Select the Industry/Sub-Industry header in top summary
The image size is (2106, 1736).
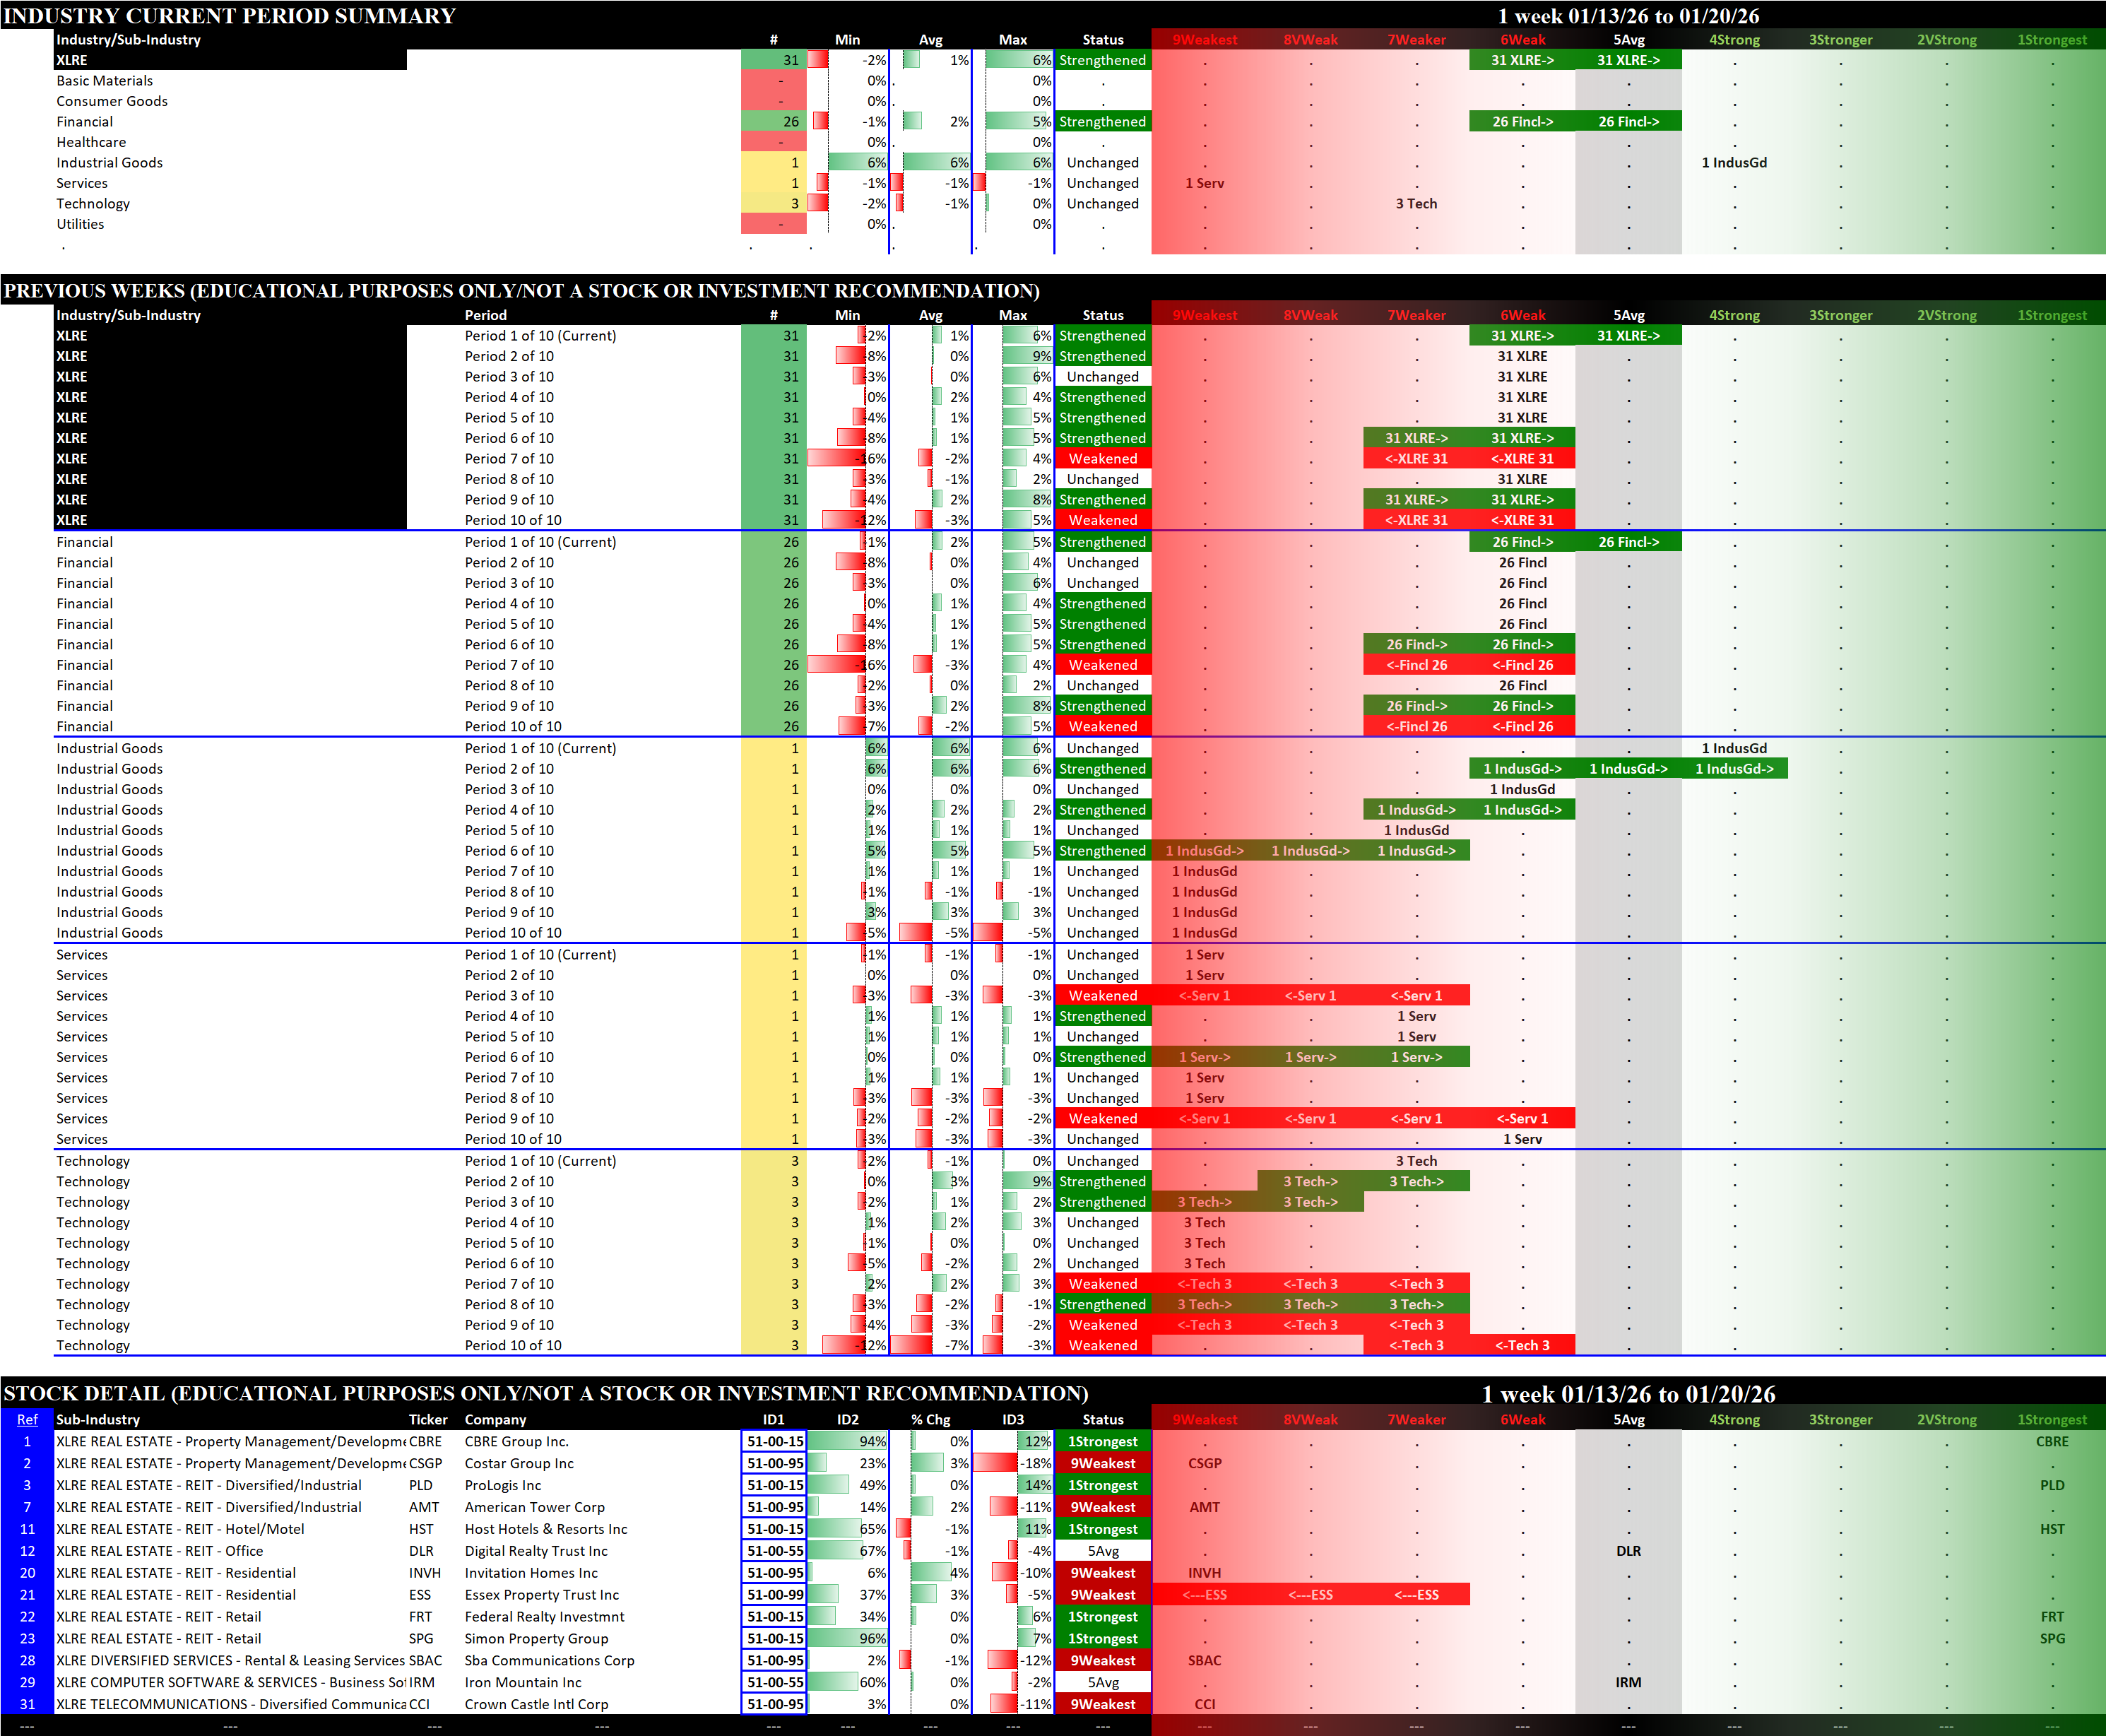129,40
